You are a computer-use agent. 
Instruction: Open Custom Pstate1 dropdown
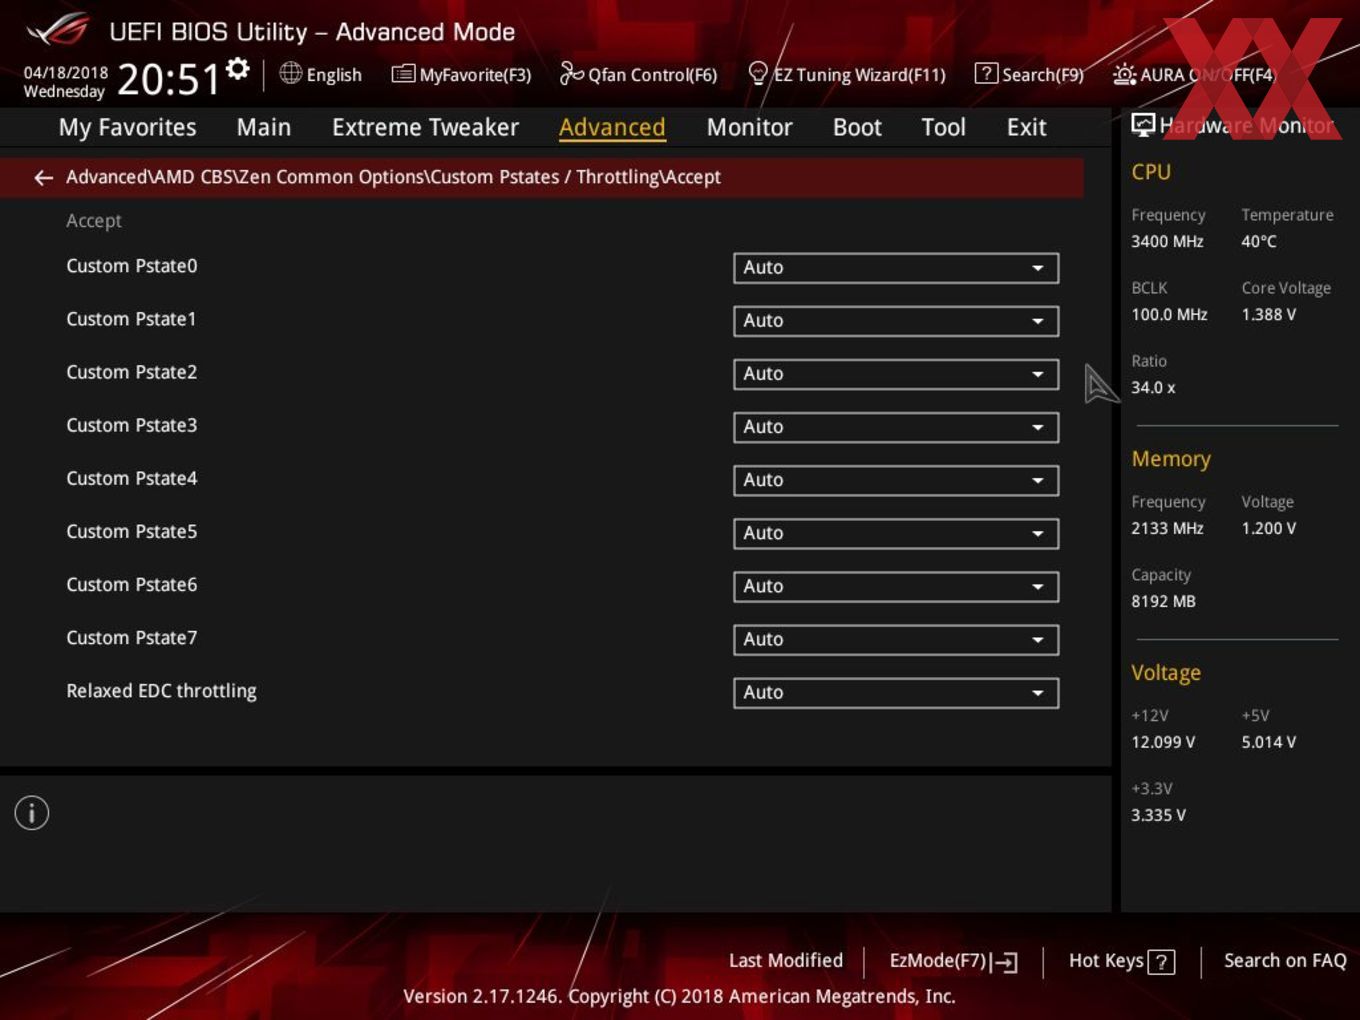click(x=896, y=321)
